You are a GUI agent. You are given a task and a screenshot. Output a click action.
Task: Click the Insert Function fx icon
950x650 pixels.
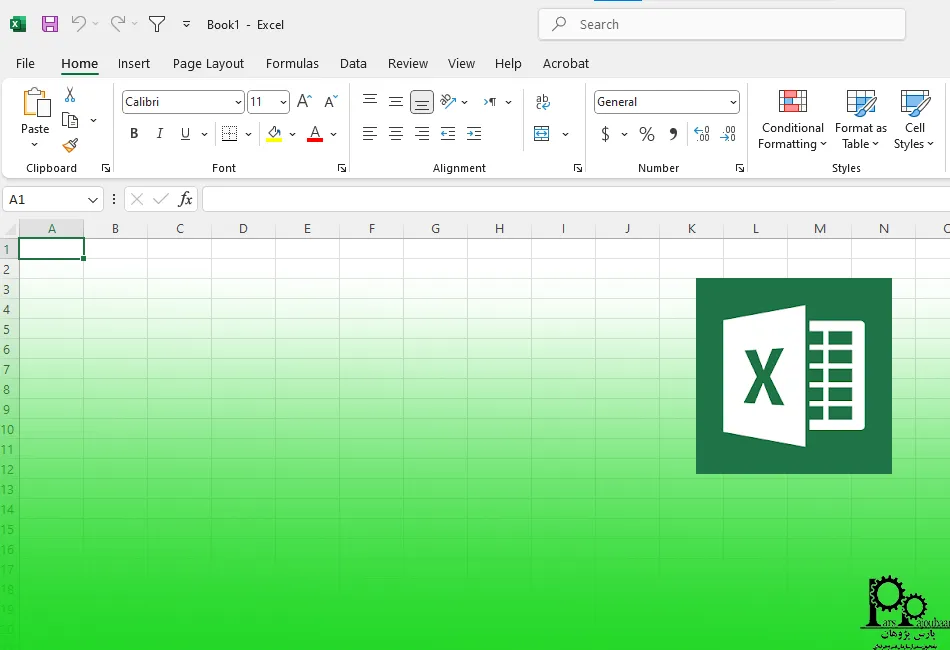coord(185,200)
